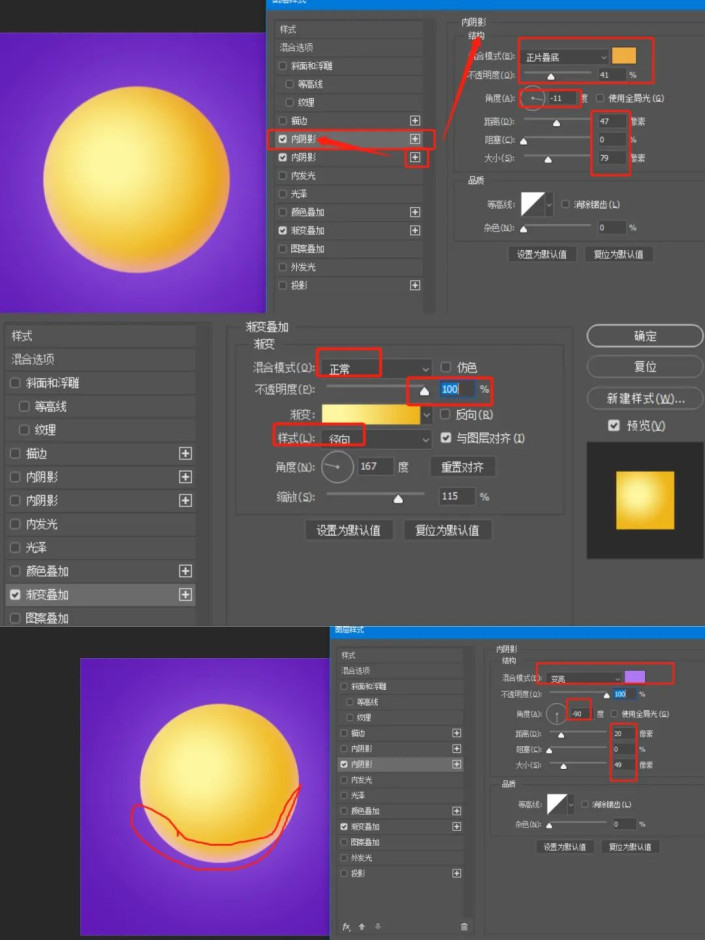Click the move effect up arrow

coord(361,926)
